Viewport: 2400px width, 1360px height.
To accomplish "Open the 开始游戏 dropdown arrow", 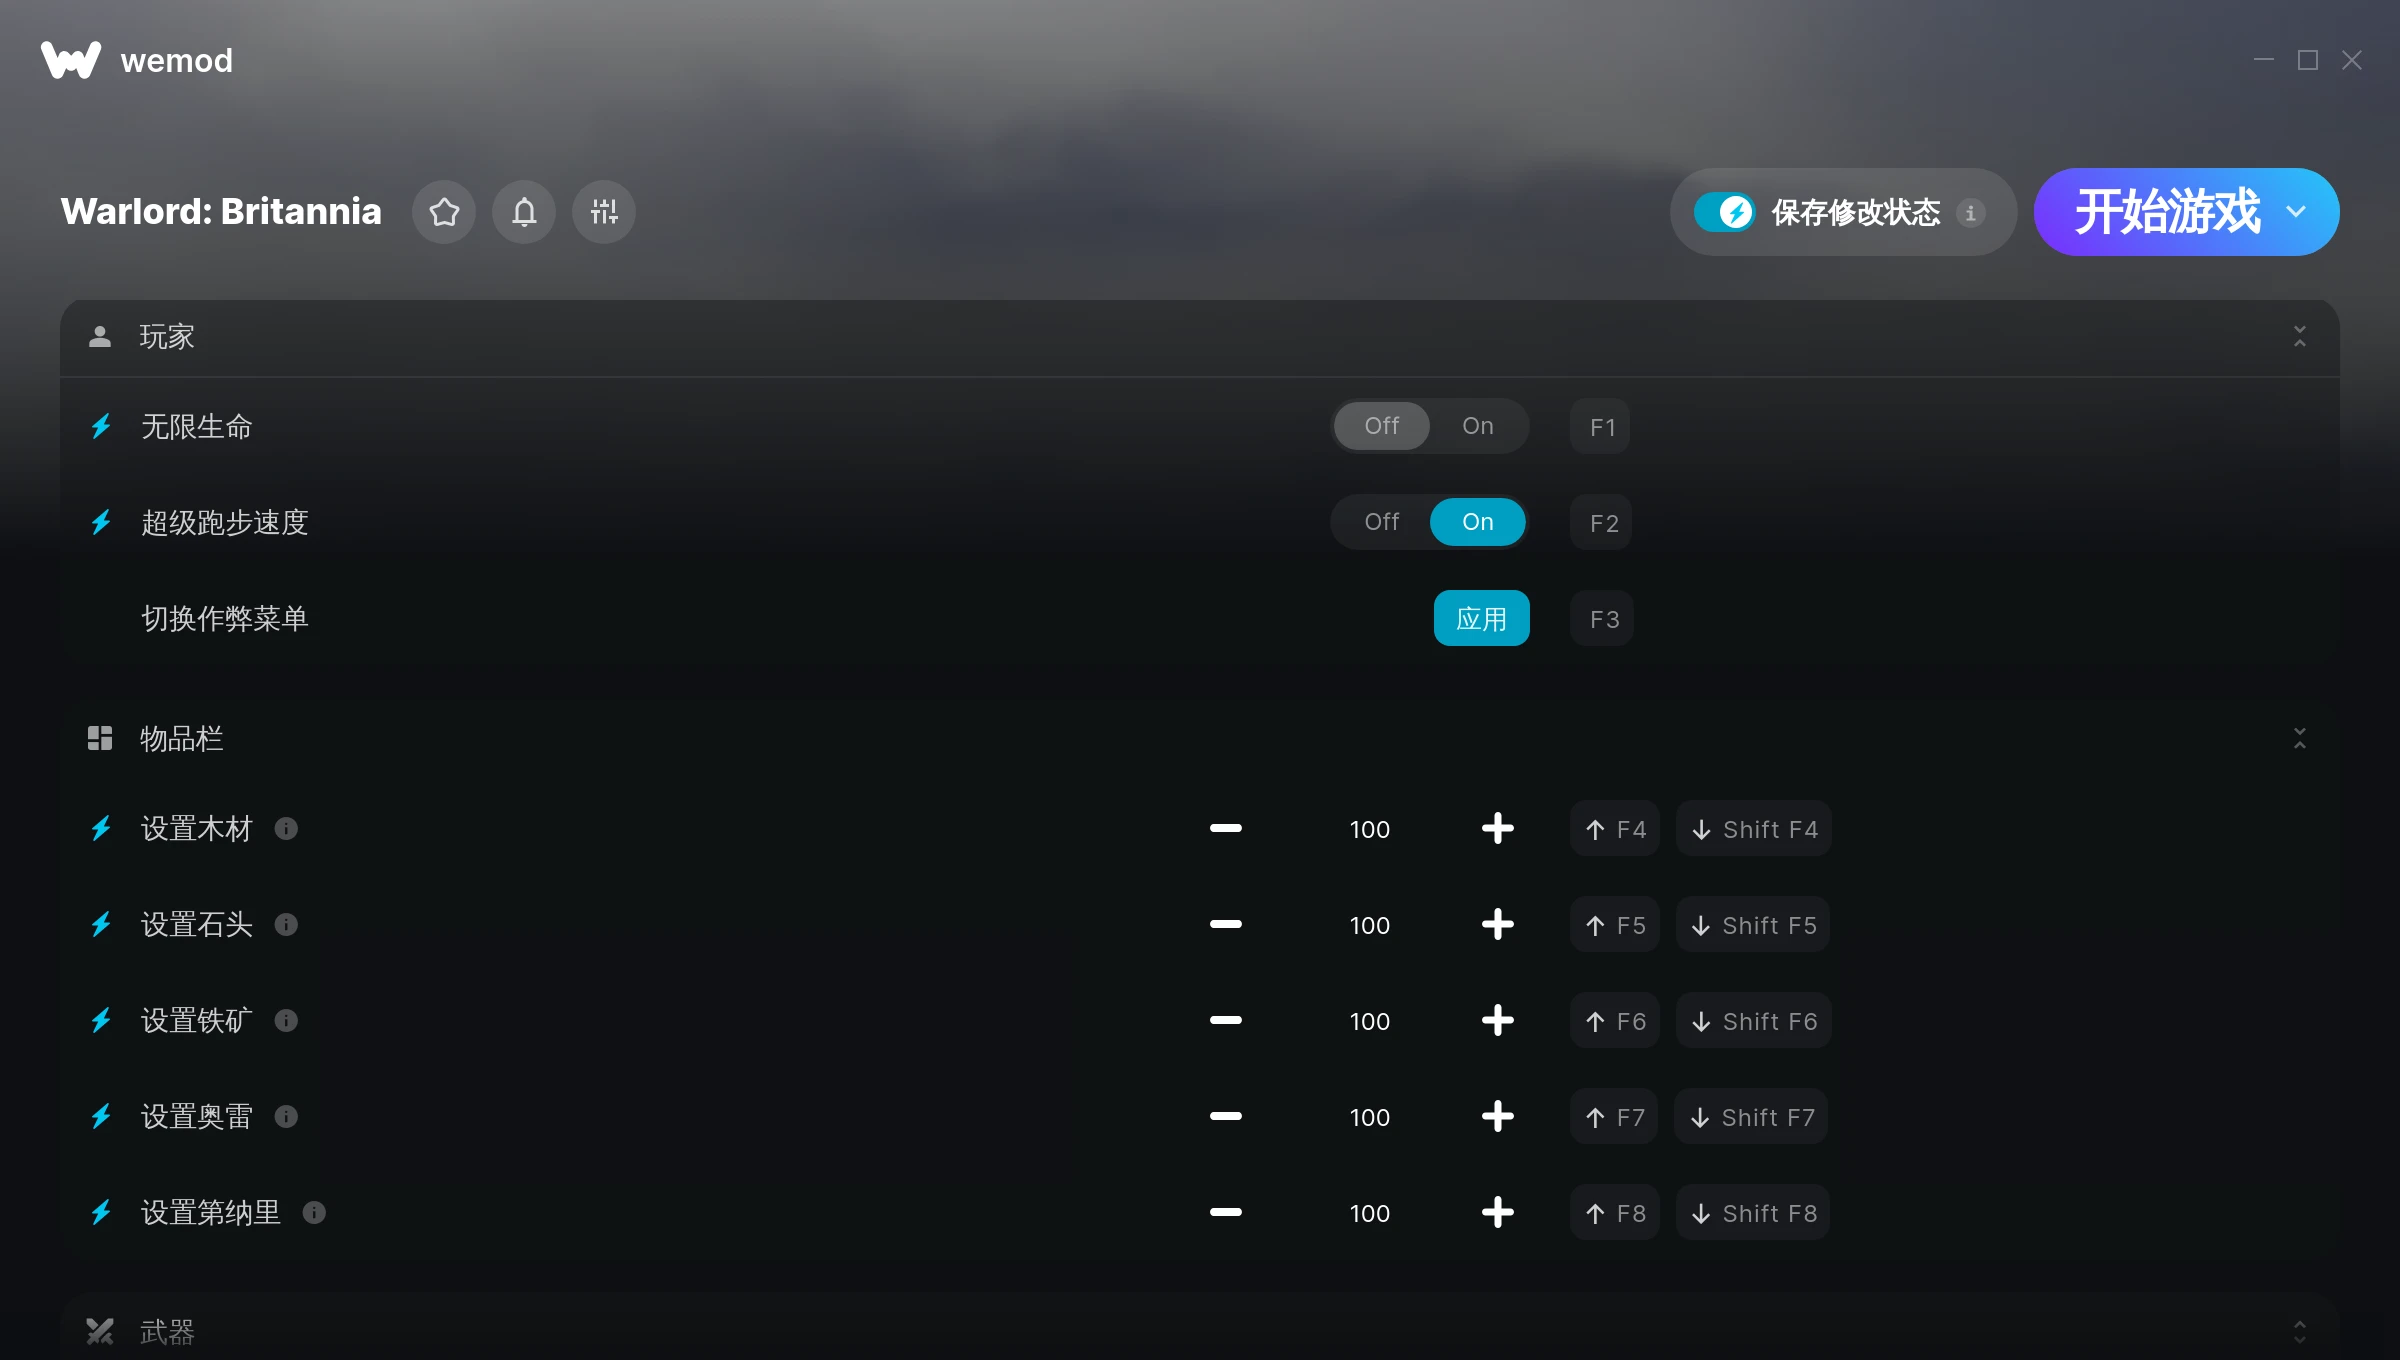I will click(2296, 212).
